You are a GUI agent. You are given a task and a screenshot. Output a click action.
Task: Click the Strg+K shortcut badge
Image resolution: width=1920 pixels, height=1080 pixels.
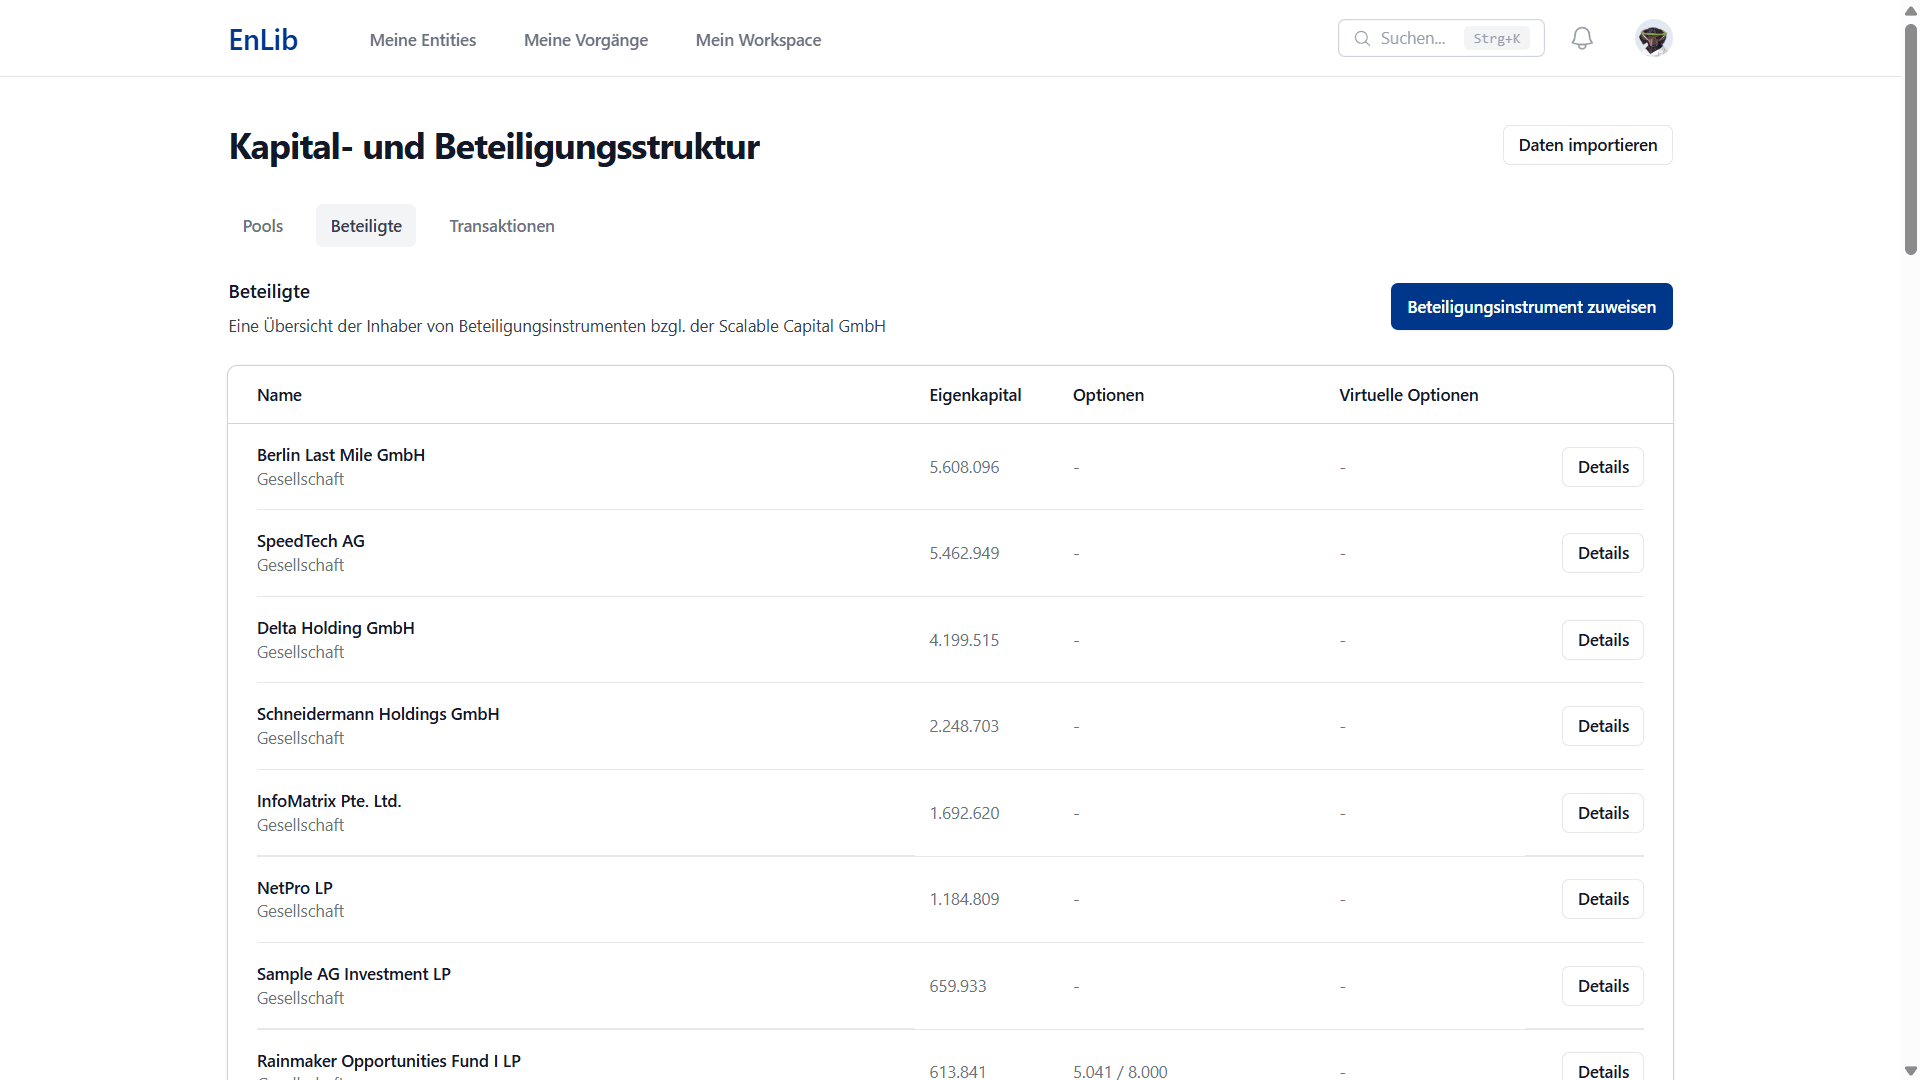[1496, 38]
